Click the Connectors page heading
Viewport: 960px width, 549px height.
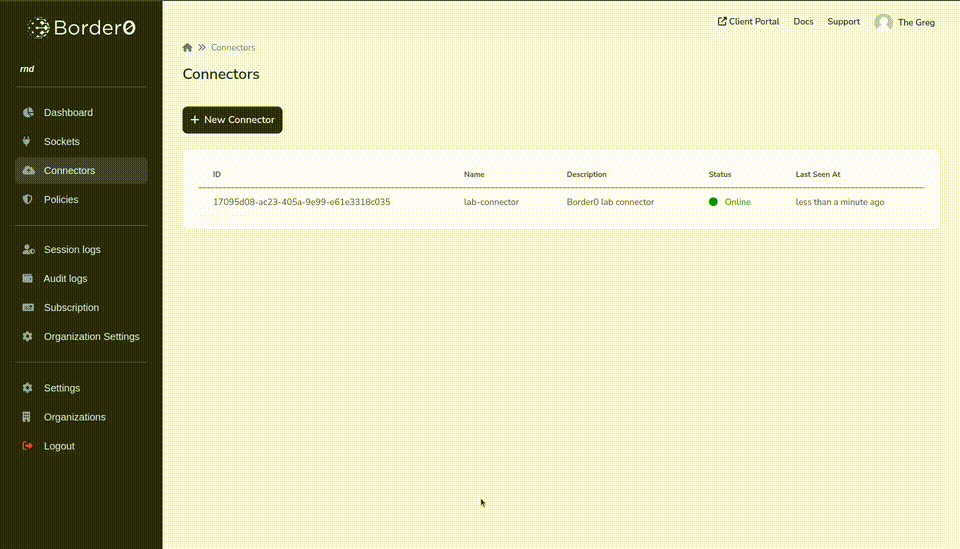pyautogui.click(x=221, y=74)
